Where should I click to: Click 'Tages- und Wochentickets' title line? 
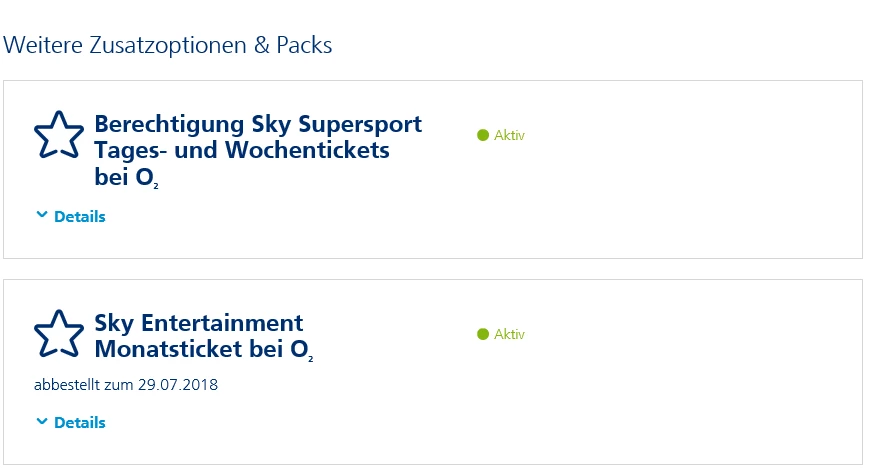[241, 151]
